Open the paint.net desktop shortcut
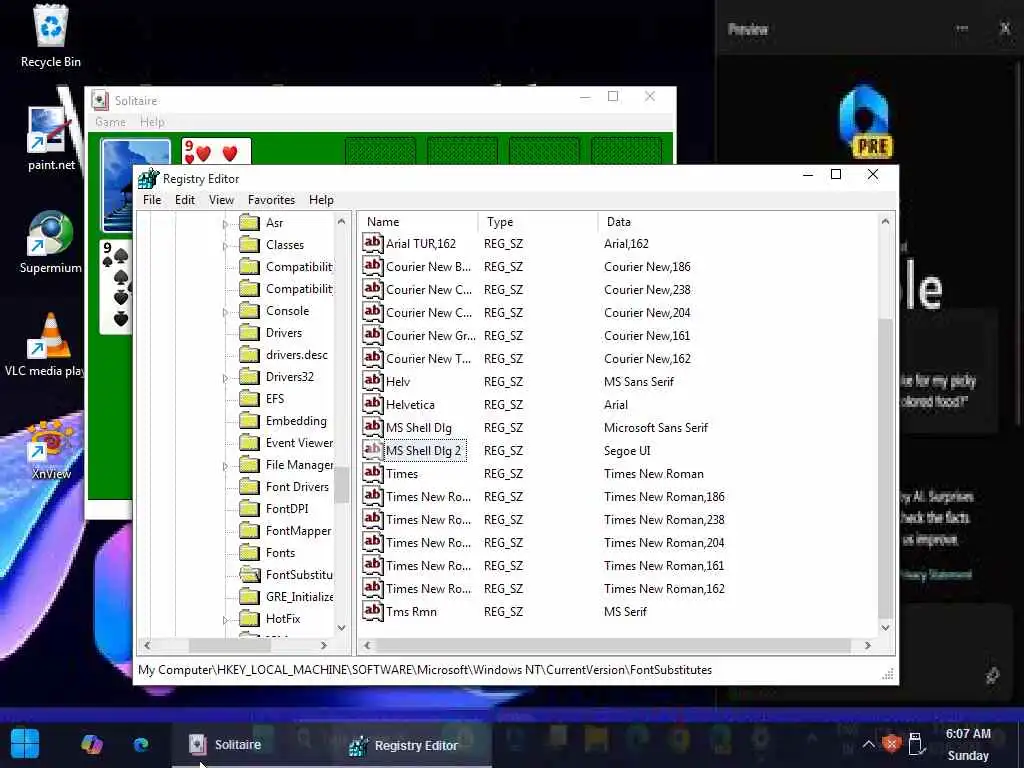 click(x=51, y=139)
